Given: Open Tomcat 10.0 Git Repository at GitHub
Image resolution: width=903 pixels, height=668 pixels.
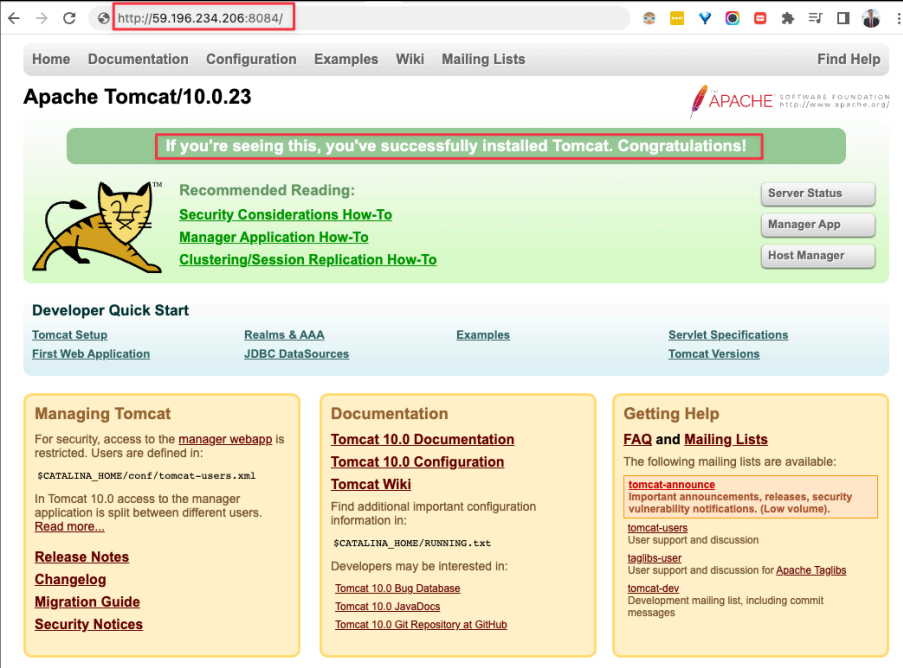Looking at the screenshot, I should click(x=421, y=625).
